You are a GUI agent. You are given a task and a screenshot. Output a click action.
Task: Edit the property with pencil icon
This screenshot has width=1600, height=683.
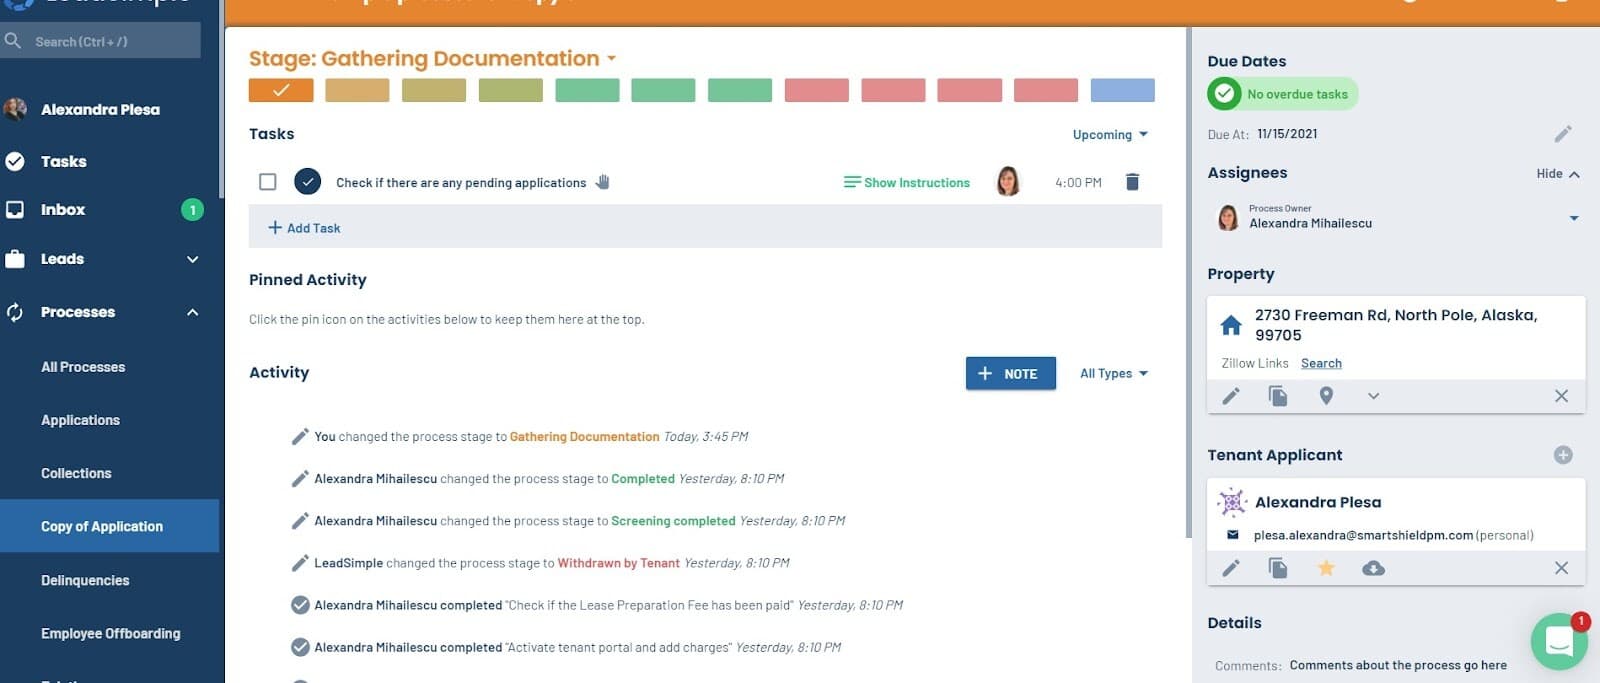point(1231,396)
